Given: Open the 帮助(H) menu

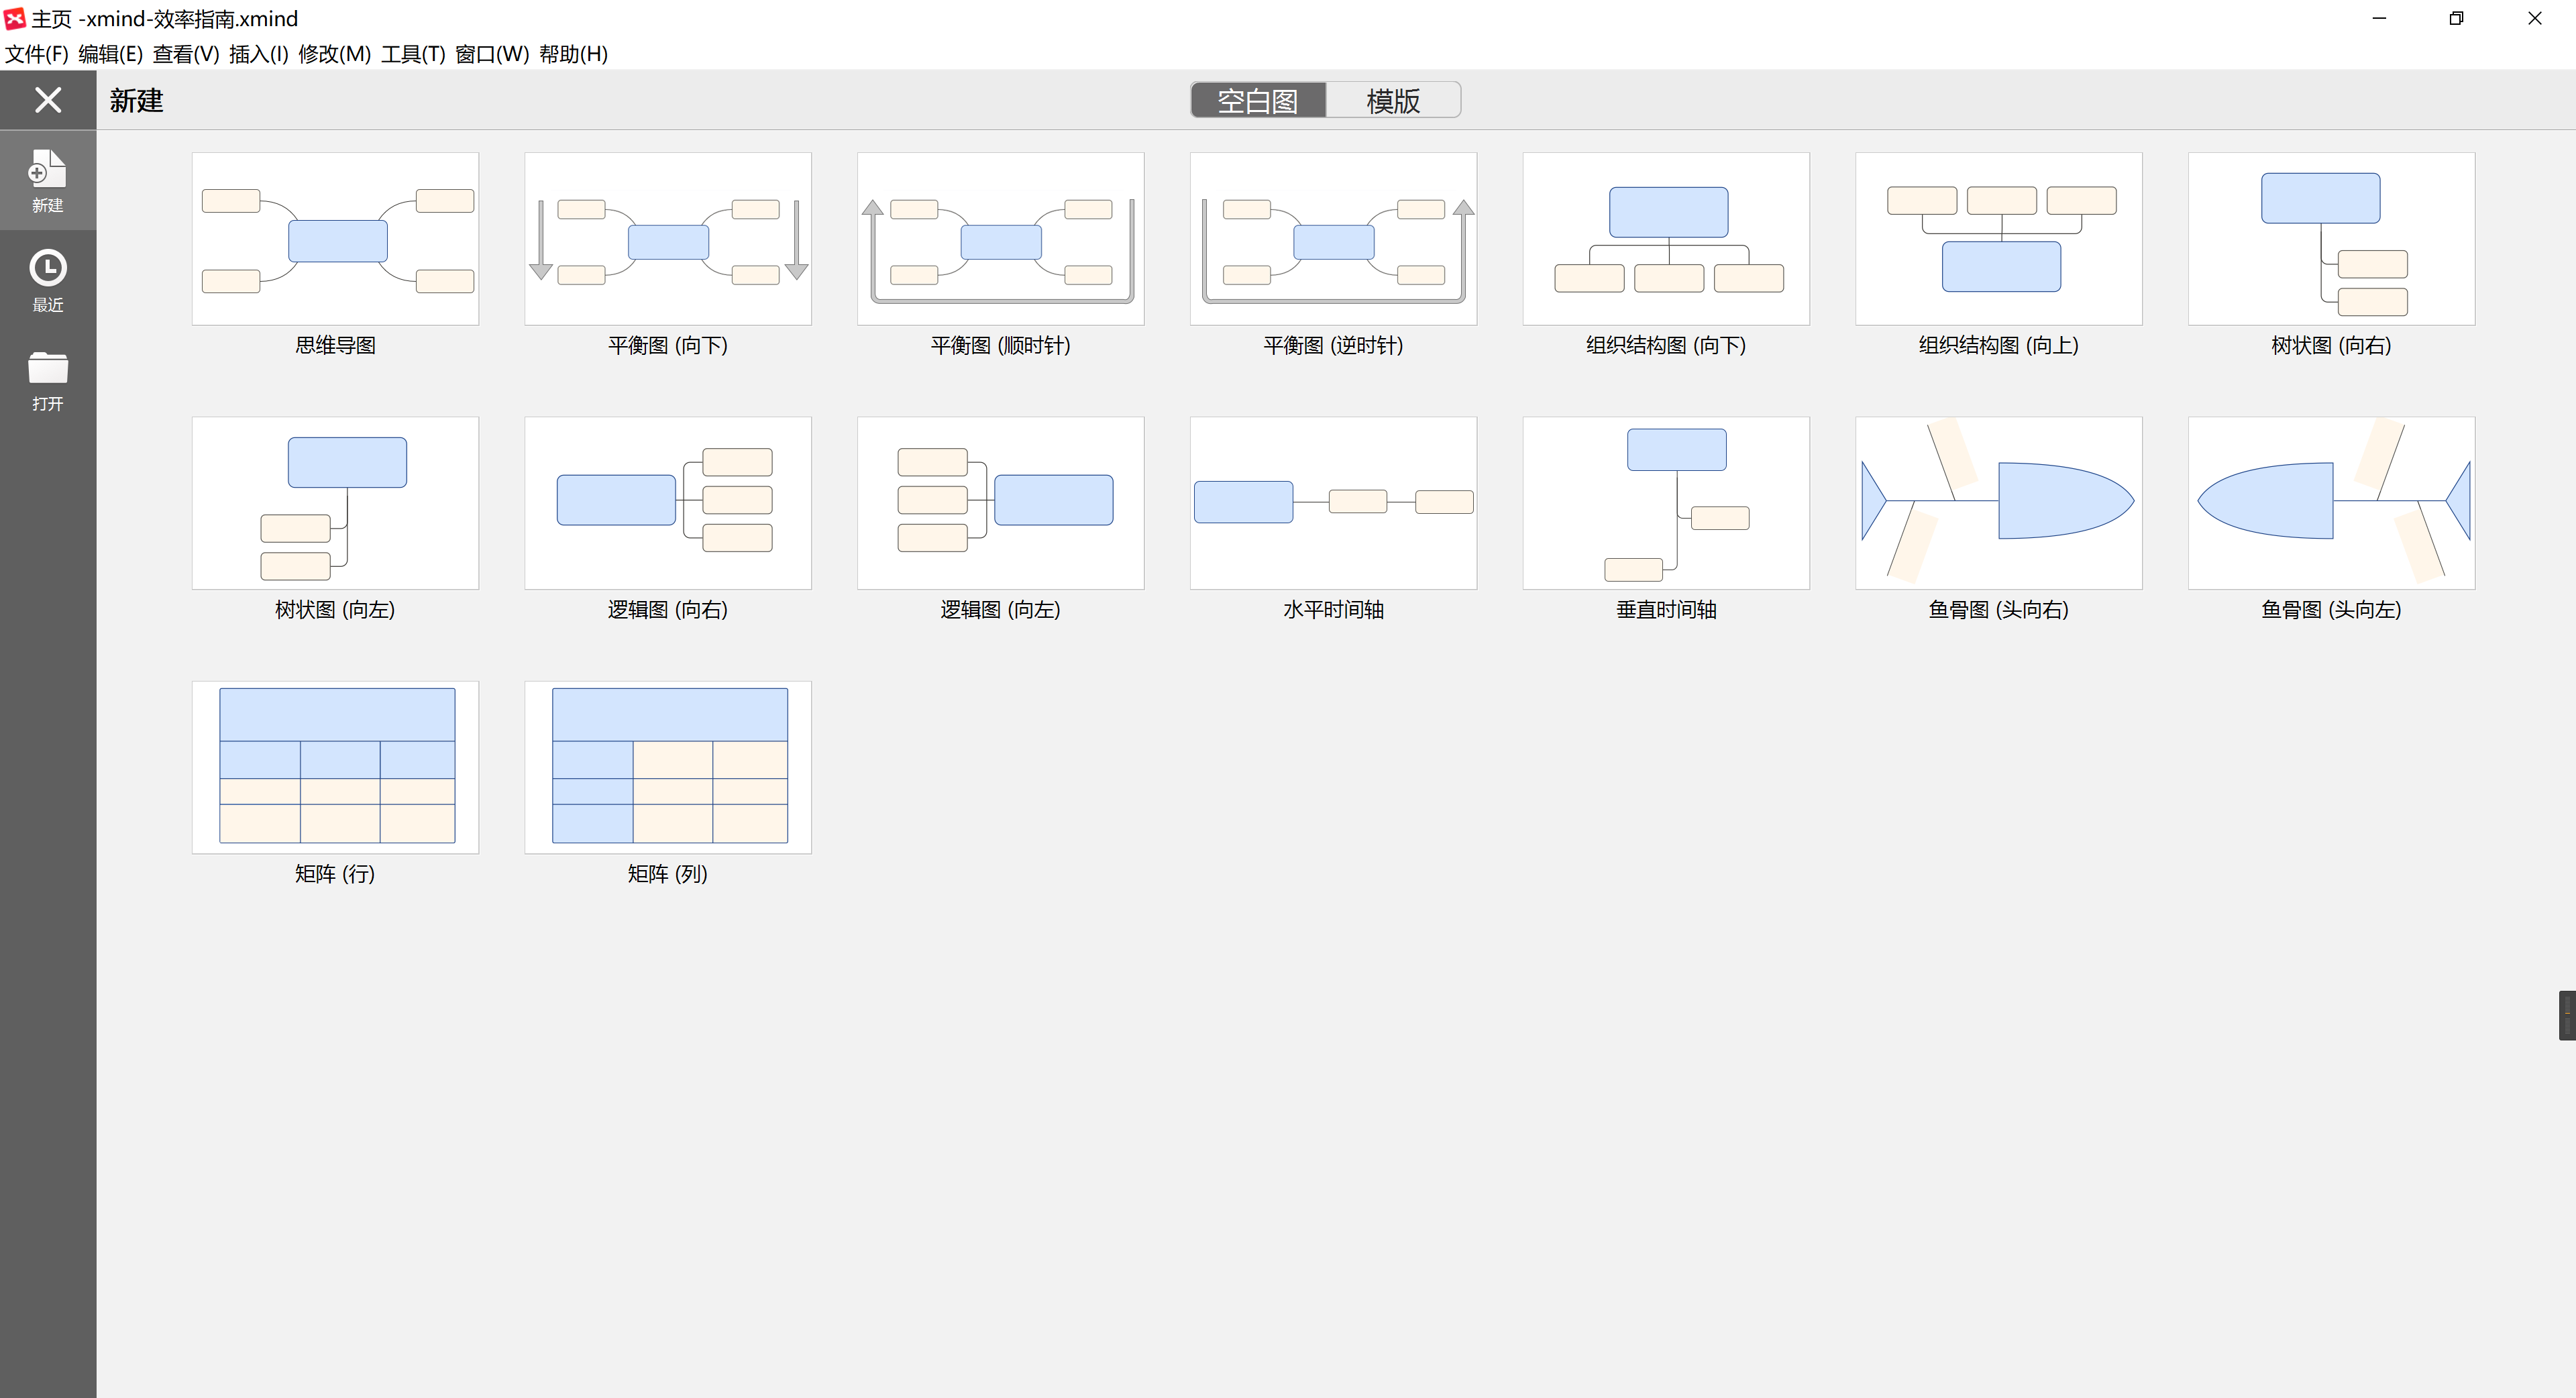Looking at the screenshot, I should tap(573, 54).
